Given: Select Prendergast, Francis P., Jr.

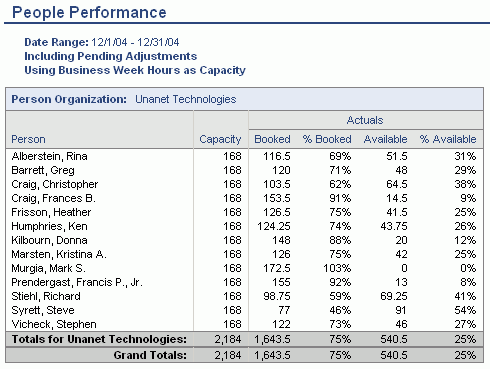Looking at the screenshot, I should pyautogui.click(x=77, y=282).
